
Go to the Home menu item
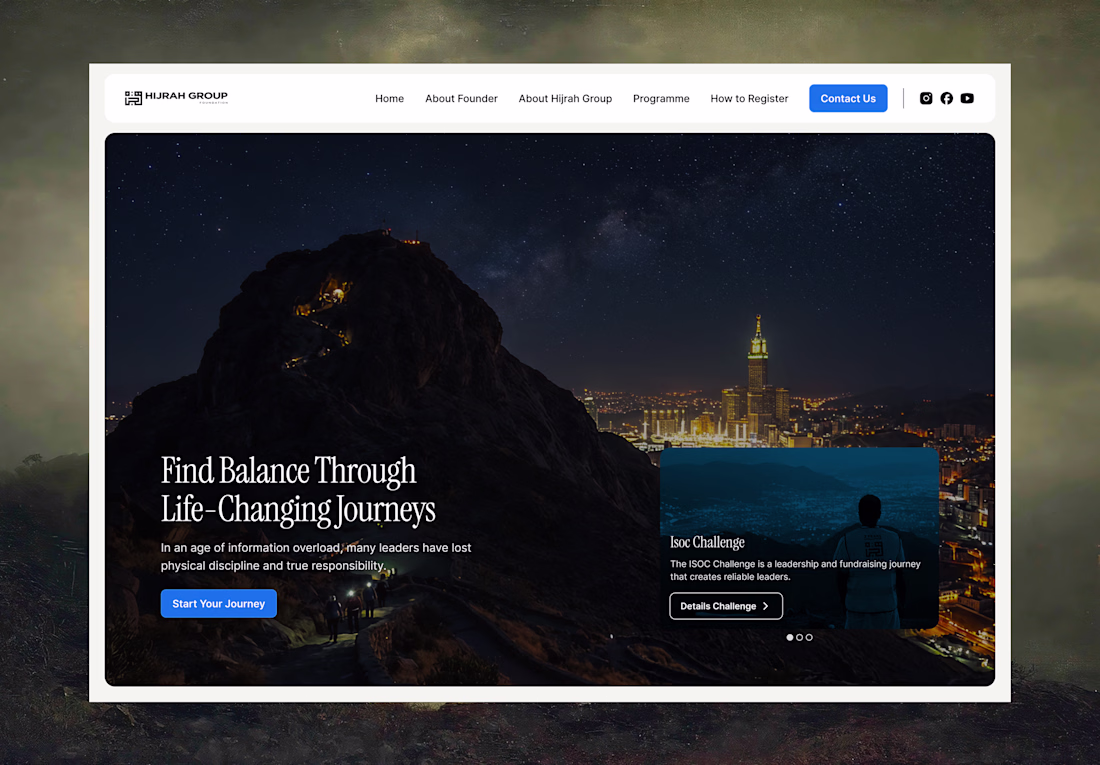(x=389, y=98)
